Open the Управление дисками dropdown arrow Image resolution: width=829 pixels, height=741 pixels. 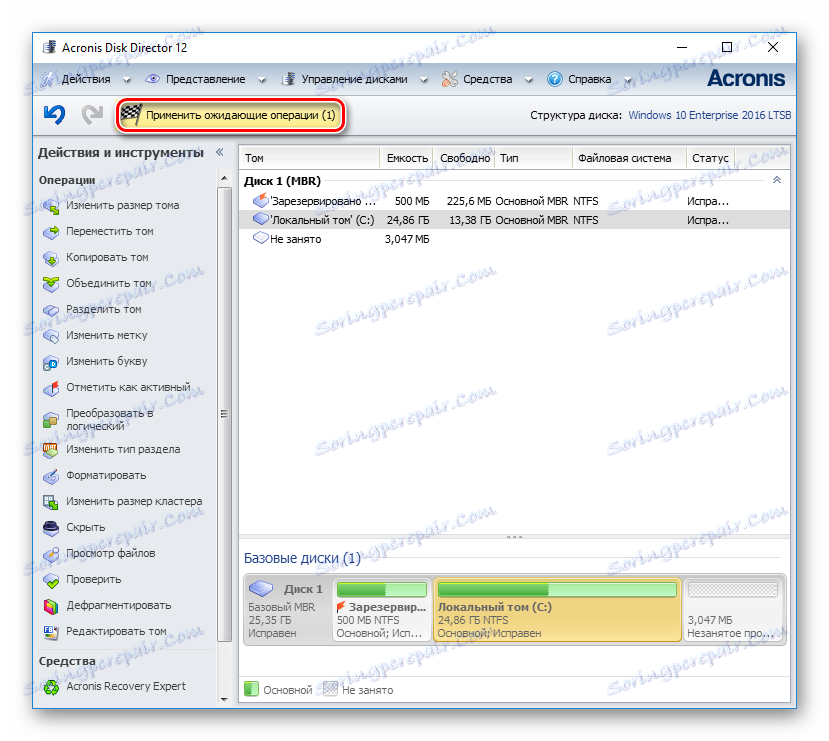423,80
